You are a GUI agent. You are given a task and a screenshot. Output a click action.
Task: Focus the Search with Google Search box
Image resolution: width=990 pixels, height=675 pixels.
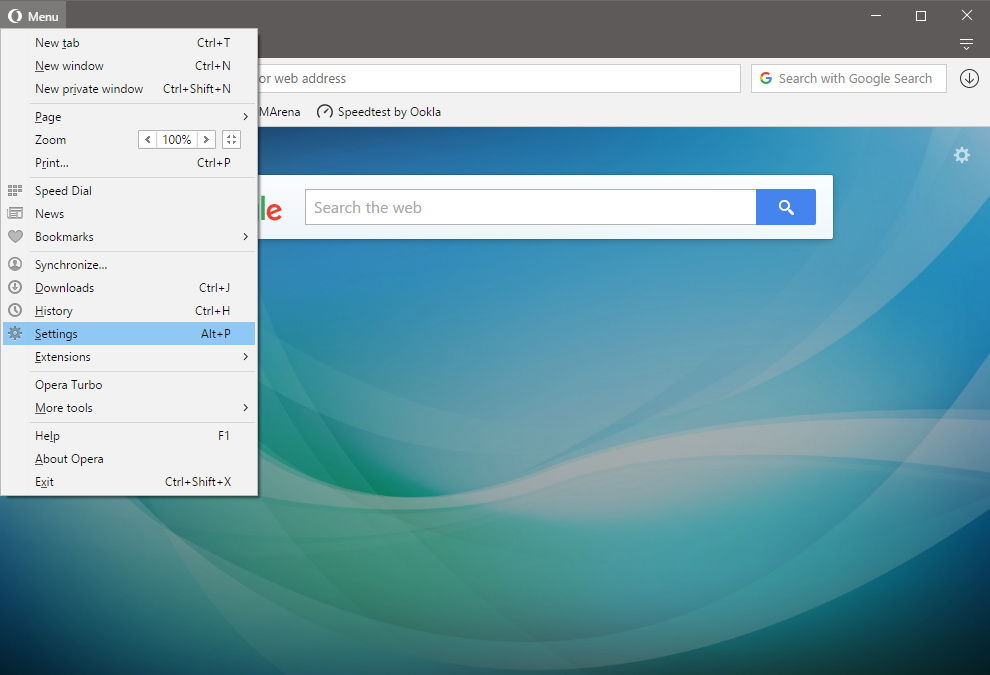click(849, 78)
